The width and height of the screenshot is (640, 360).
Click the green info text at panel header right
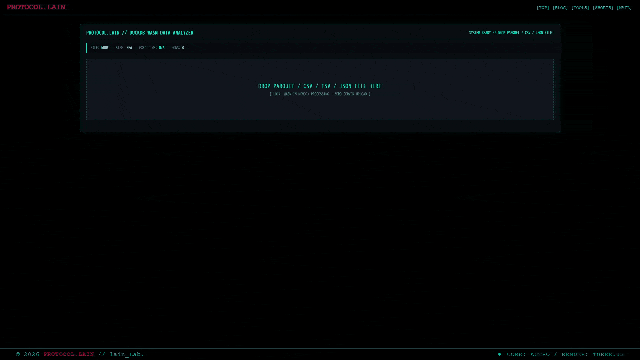510,32
